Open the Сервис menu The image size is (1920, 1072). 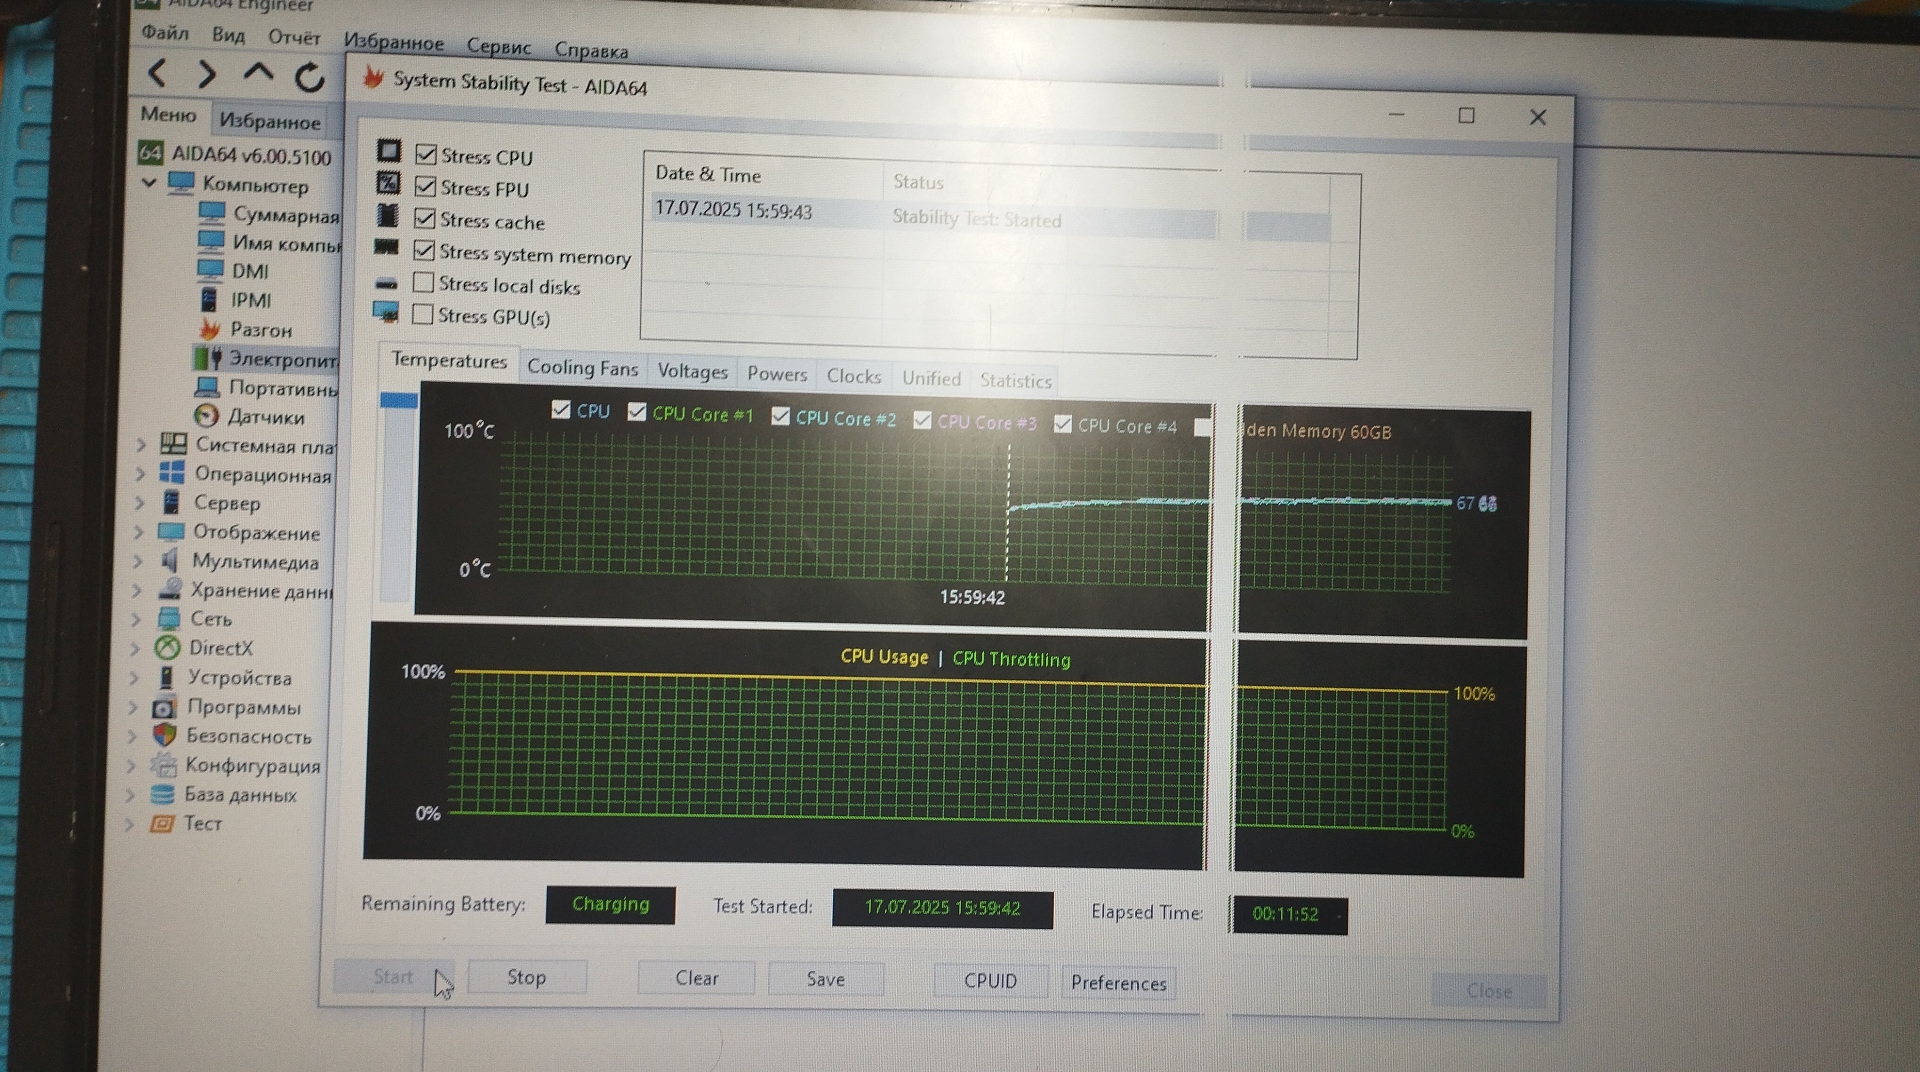tap(498, 46)
